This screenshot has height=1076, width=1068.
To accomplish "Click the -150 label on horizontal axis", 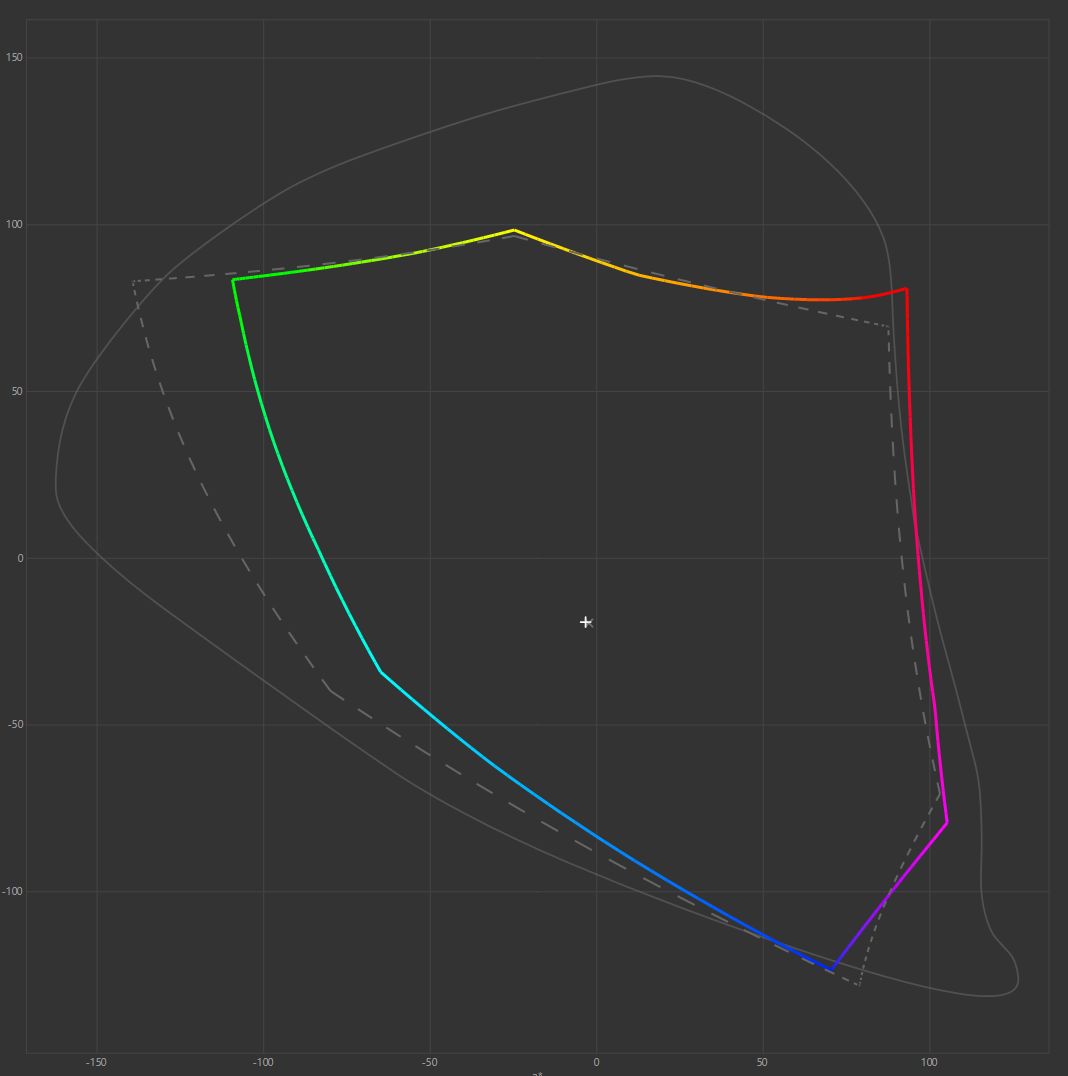I will [97, 1062].
